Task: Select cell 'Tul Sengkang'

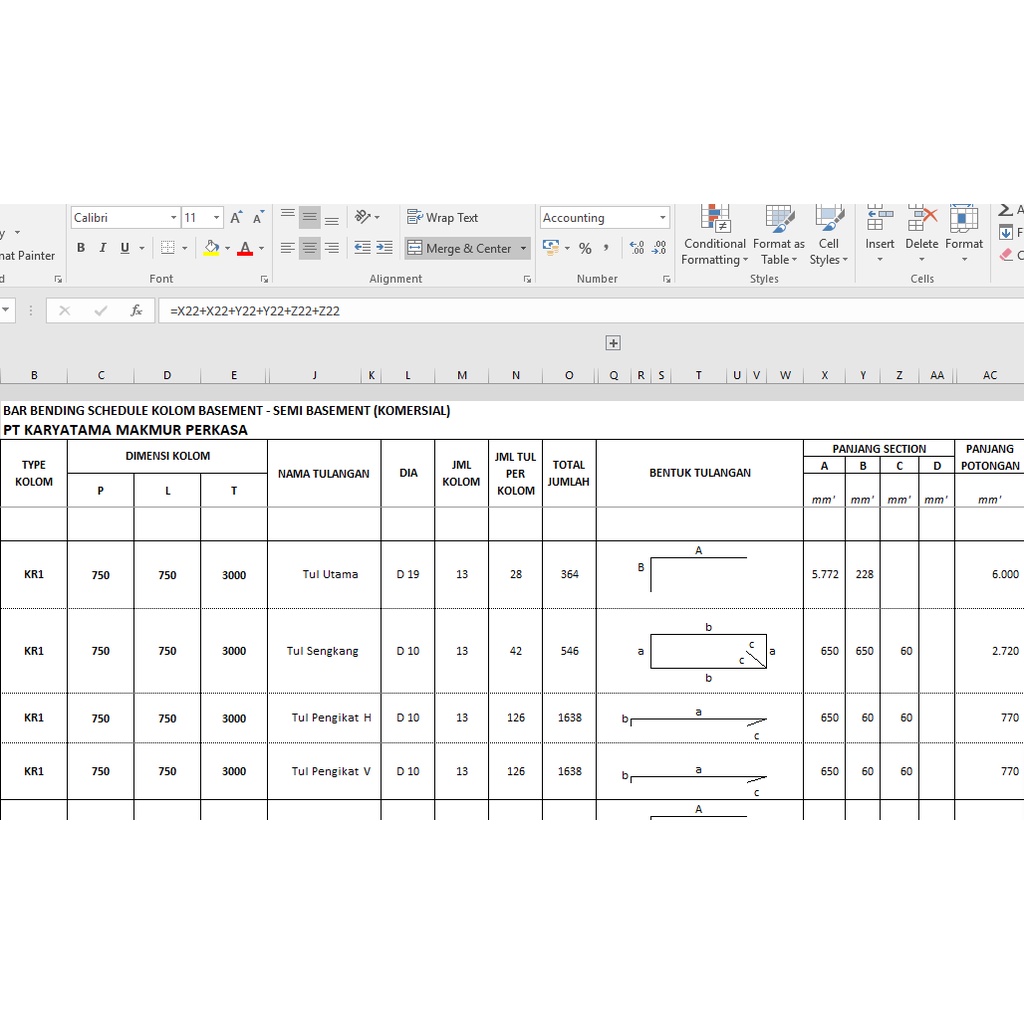Action: coord(323,651)
